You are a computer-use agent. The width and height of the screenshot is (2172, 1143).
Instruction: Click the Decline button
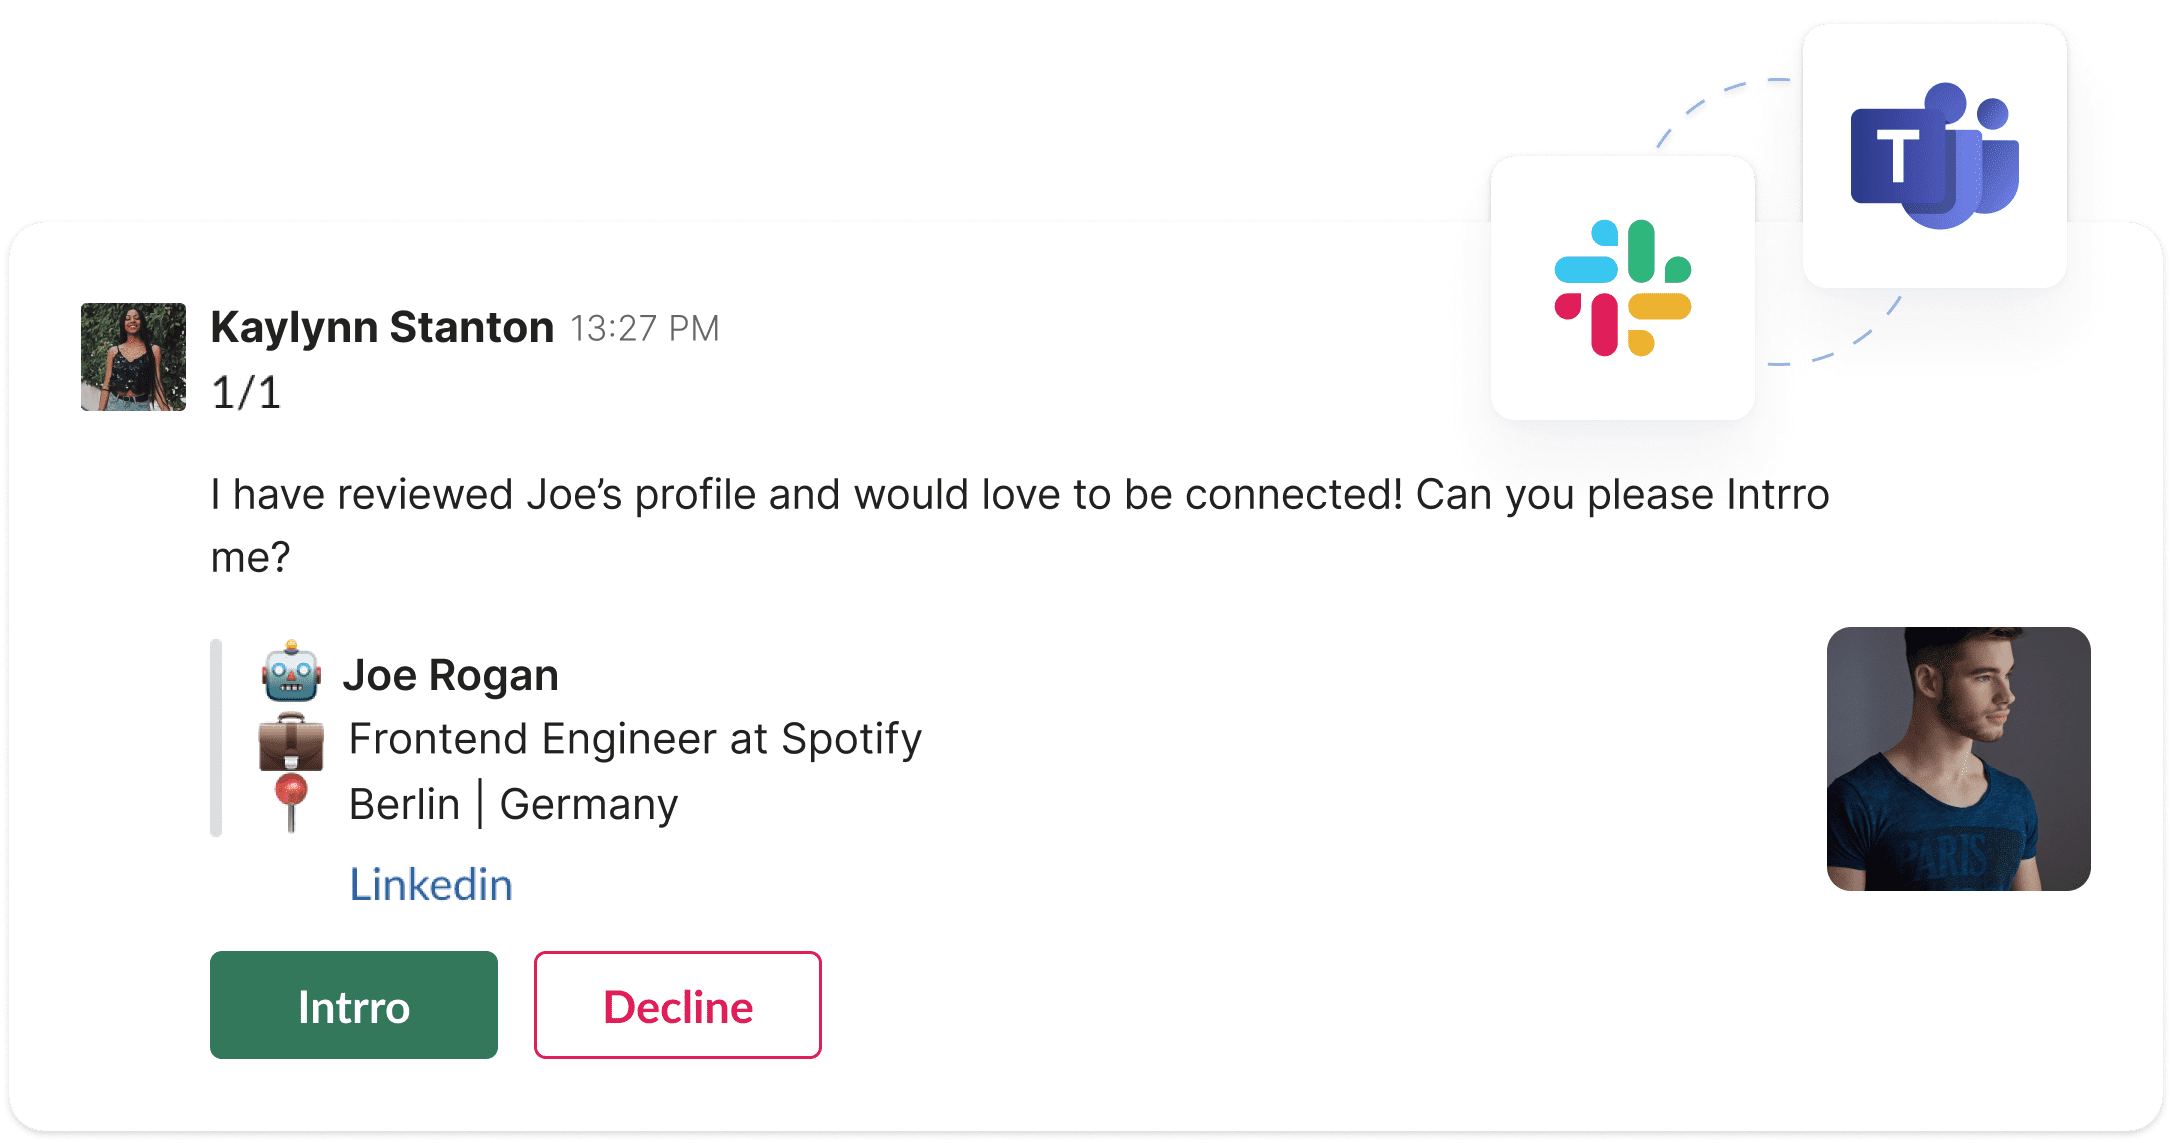click(678, 1005)
